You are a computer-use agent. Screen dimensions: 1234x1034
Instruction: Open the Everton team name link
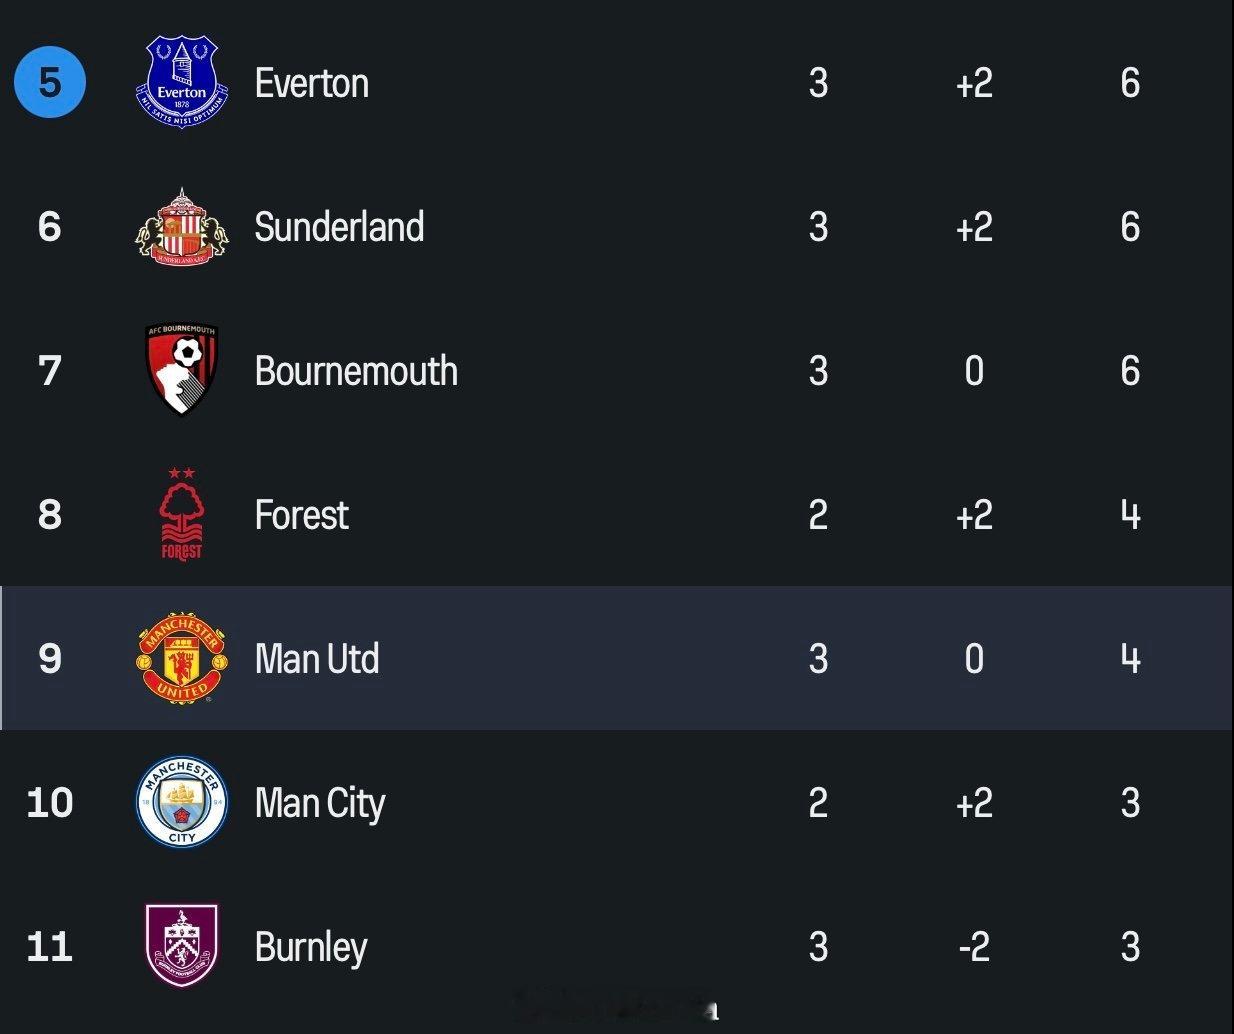[312, 83]
